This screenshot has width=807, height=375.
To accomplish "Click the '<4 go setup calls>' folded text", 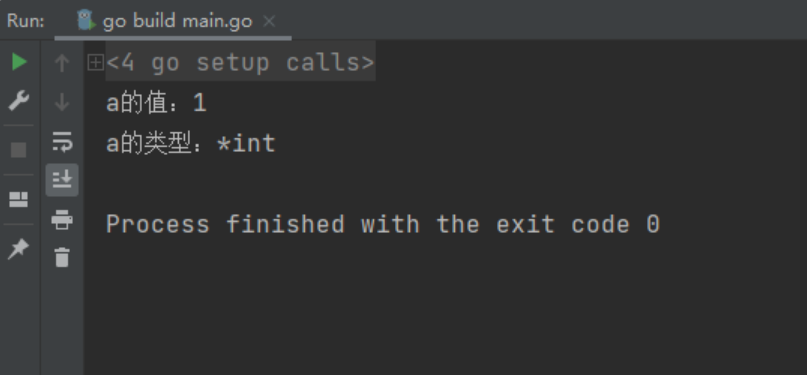I will coord(240,63).
